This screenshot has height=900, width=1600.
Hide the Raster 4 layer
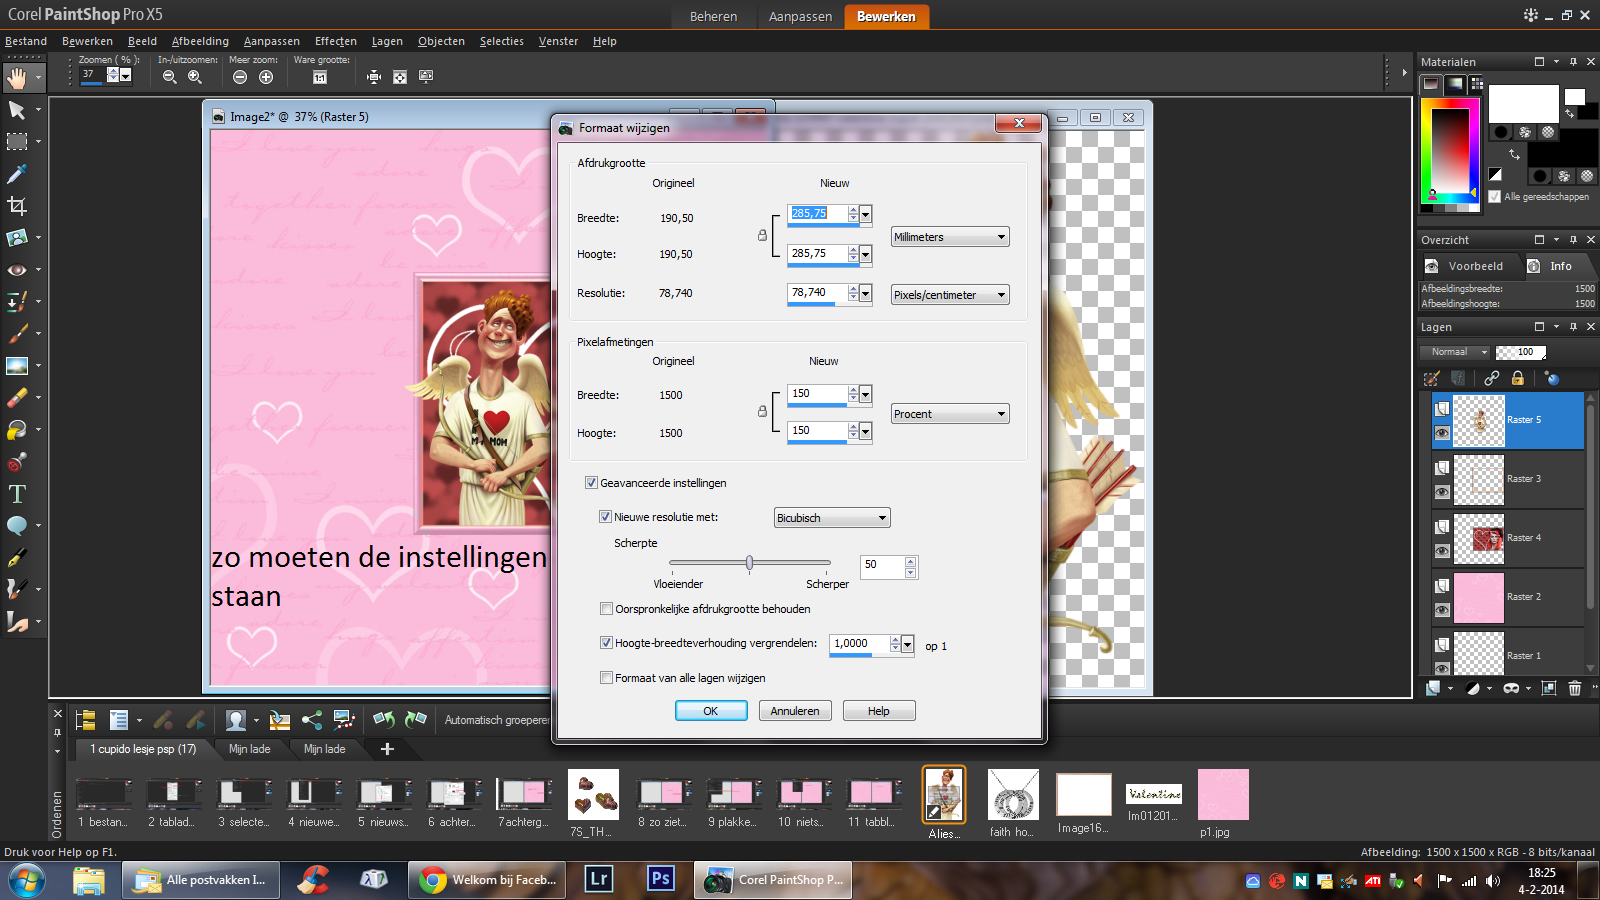1442,551
